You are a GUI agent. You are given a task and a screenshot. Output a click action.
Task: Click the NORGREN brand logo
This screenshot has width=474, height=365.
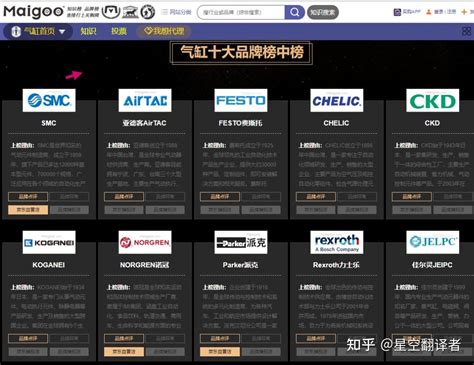[x=145, y=242]
